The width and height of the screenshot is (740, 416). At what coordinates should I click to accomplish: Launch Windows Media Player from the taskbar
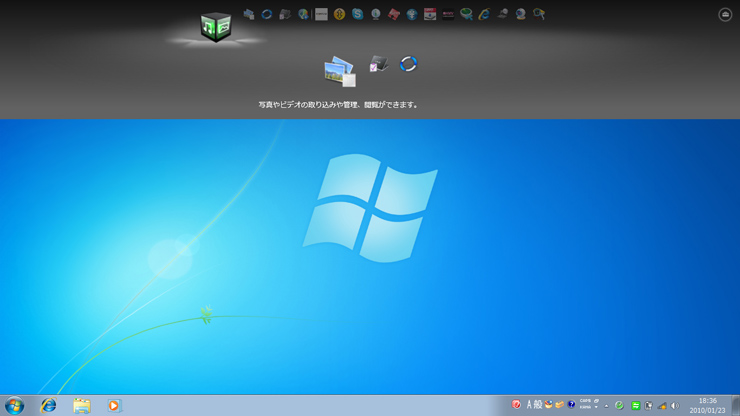(114, 405)
